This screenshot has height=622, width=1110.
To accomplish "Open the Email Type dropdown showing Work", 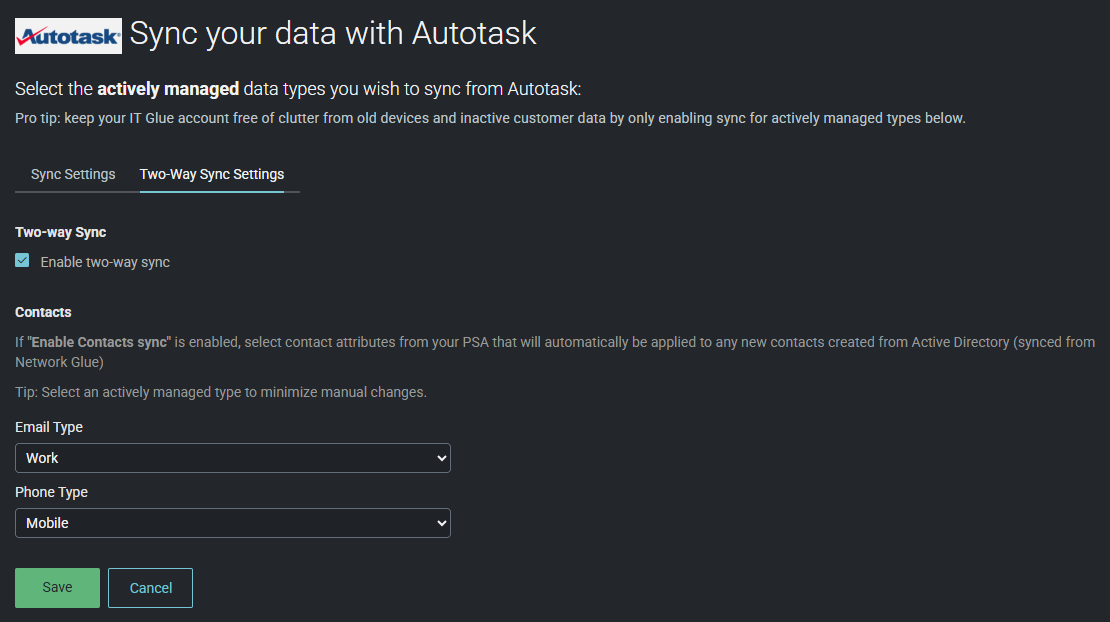I will (220, 458).
